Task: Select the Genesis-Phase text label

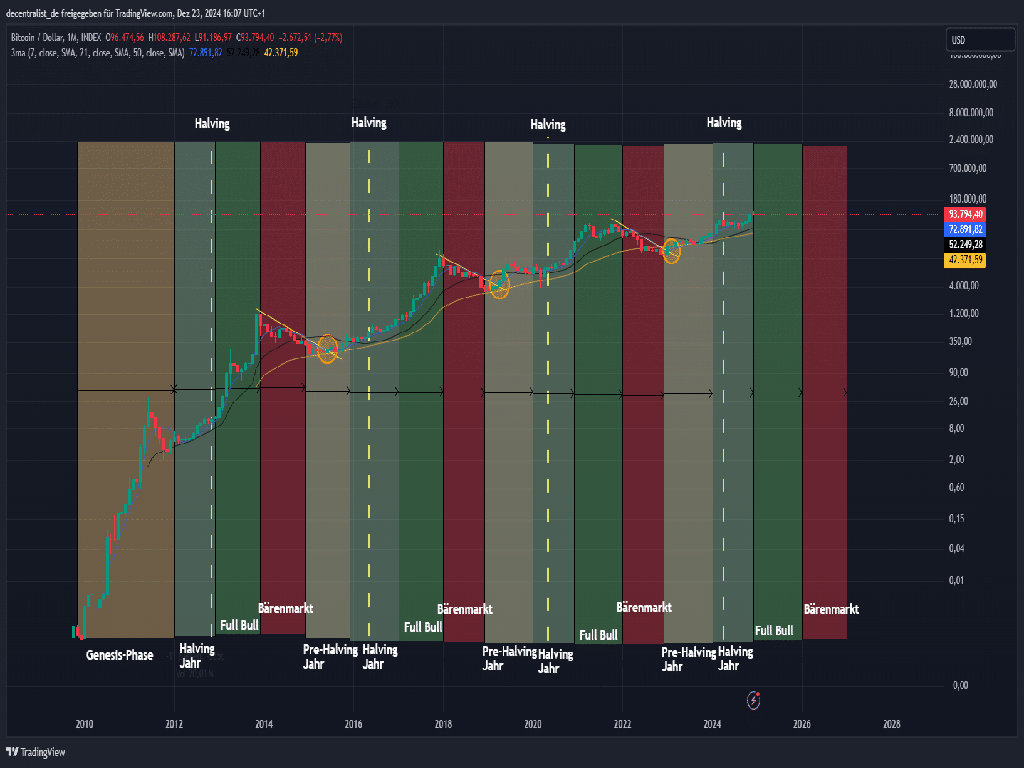Action: tap(119, 655)
